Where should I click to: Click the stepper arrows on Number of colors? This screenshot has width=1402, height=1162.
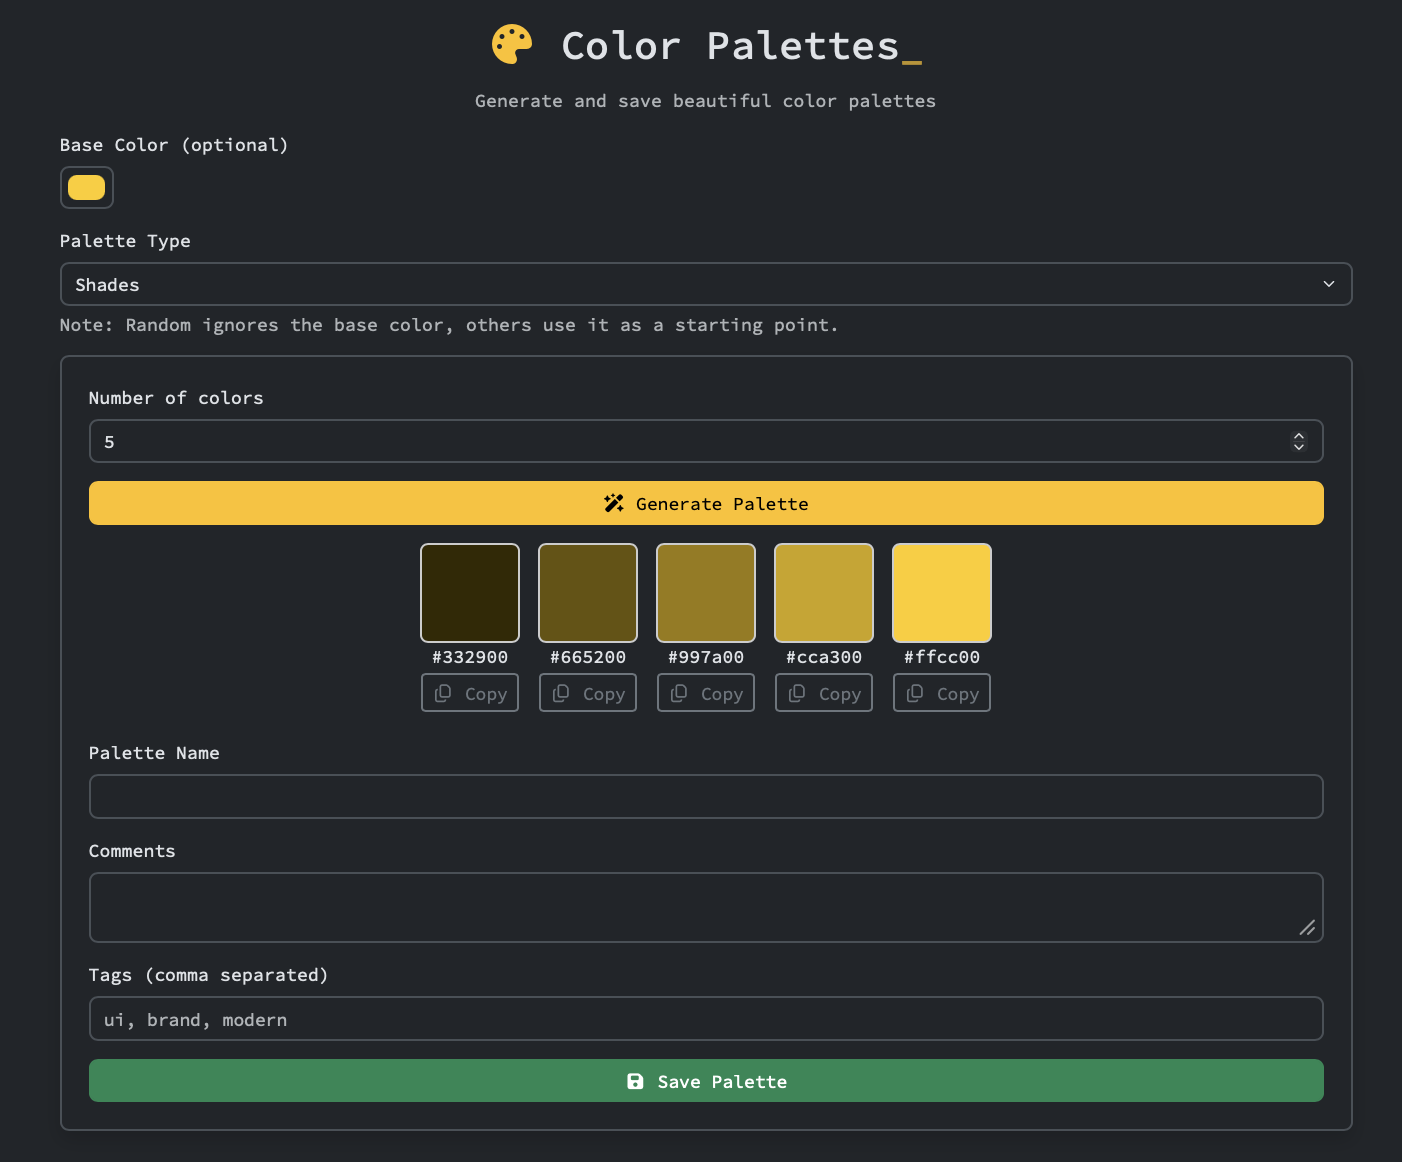click(1298, 441)
